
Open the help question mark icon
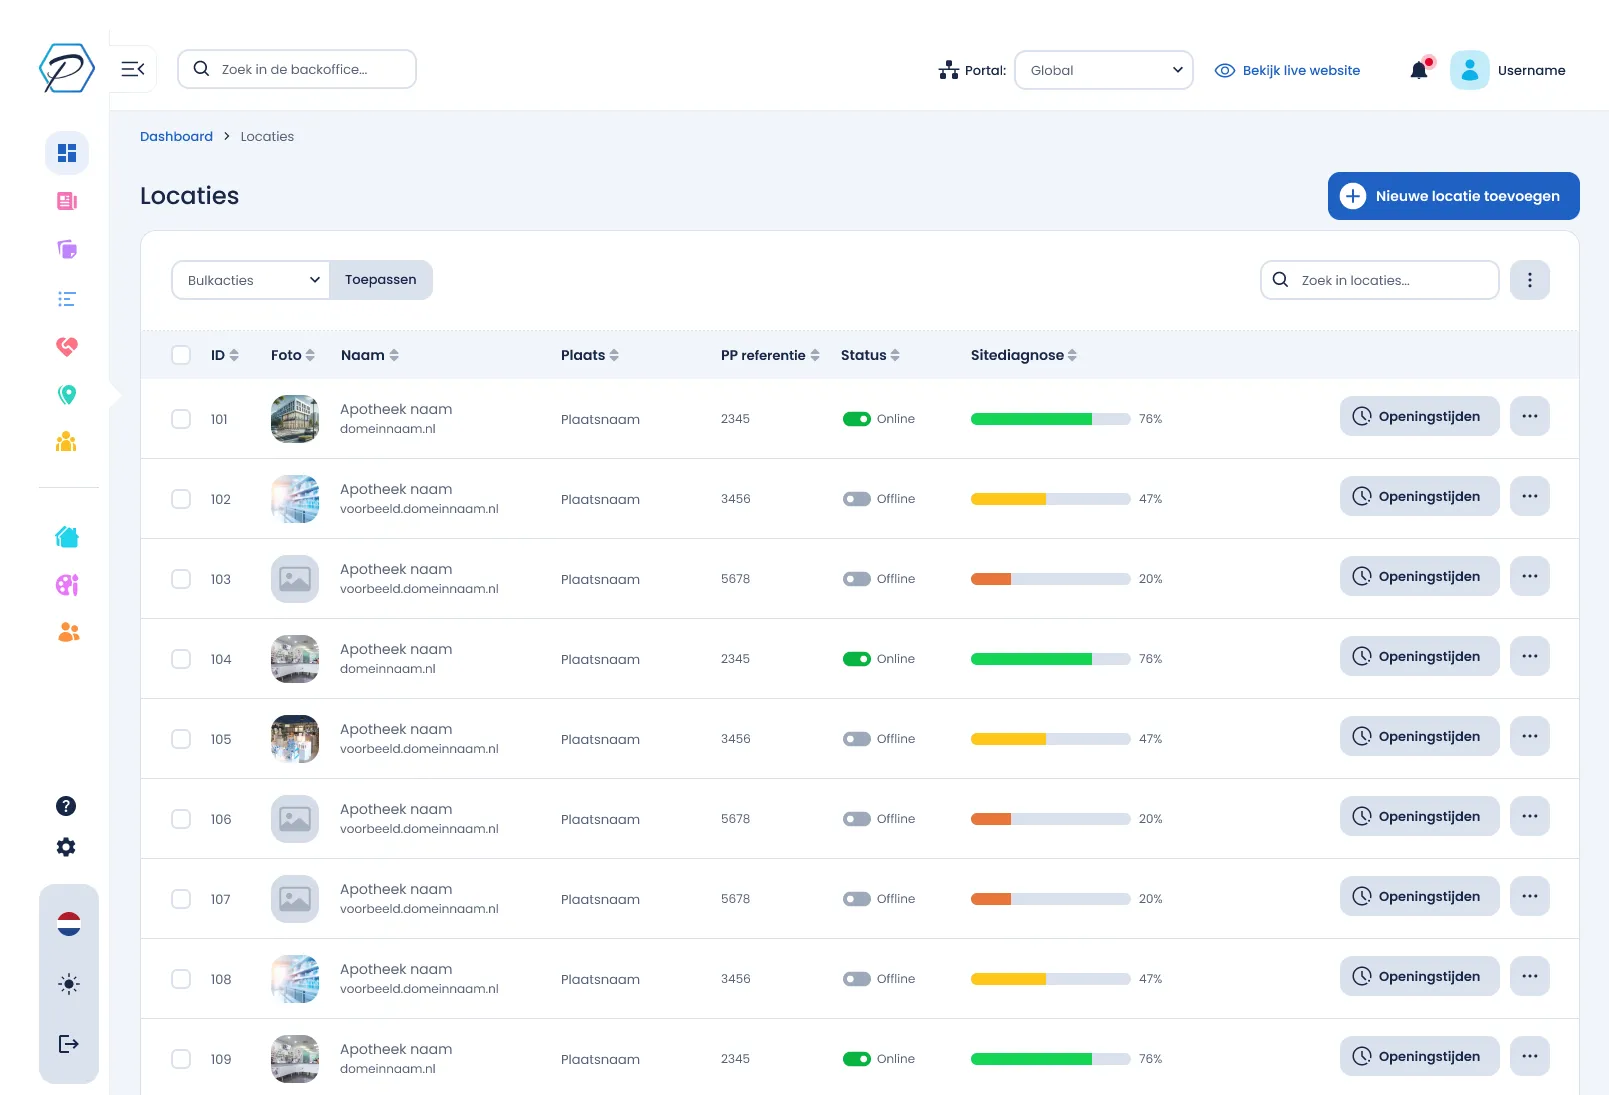coord(66,806)
